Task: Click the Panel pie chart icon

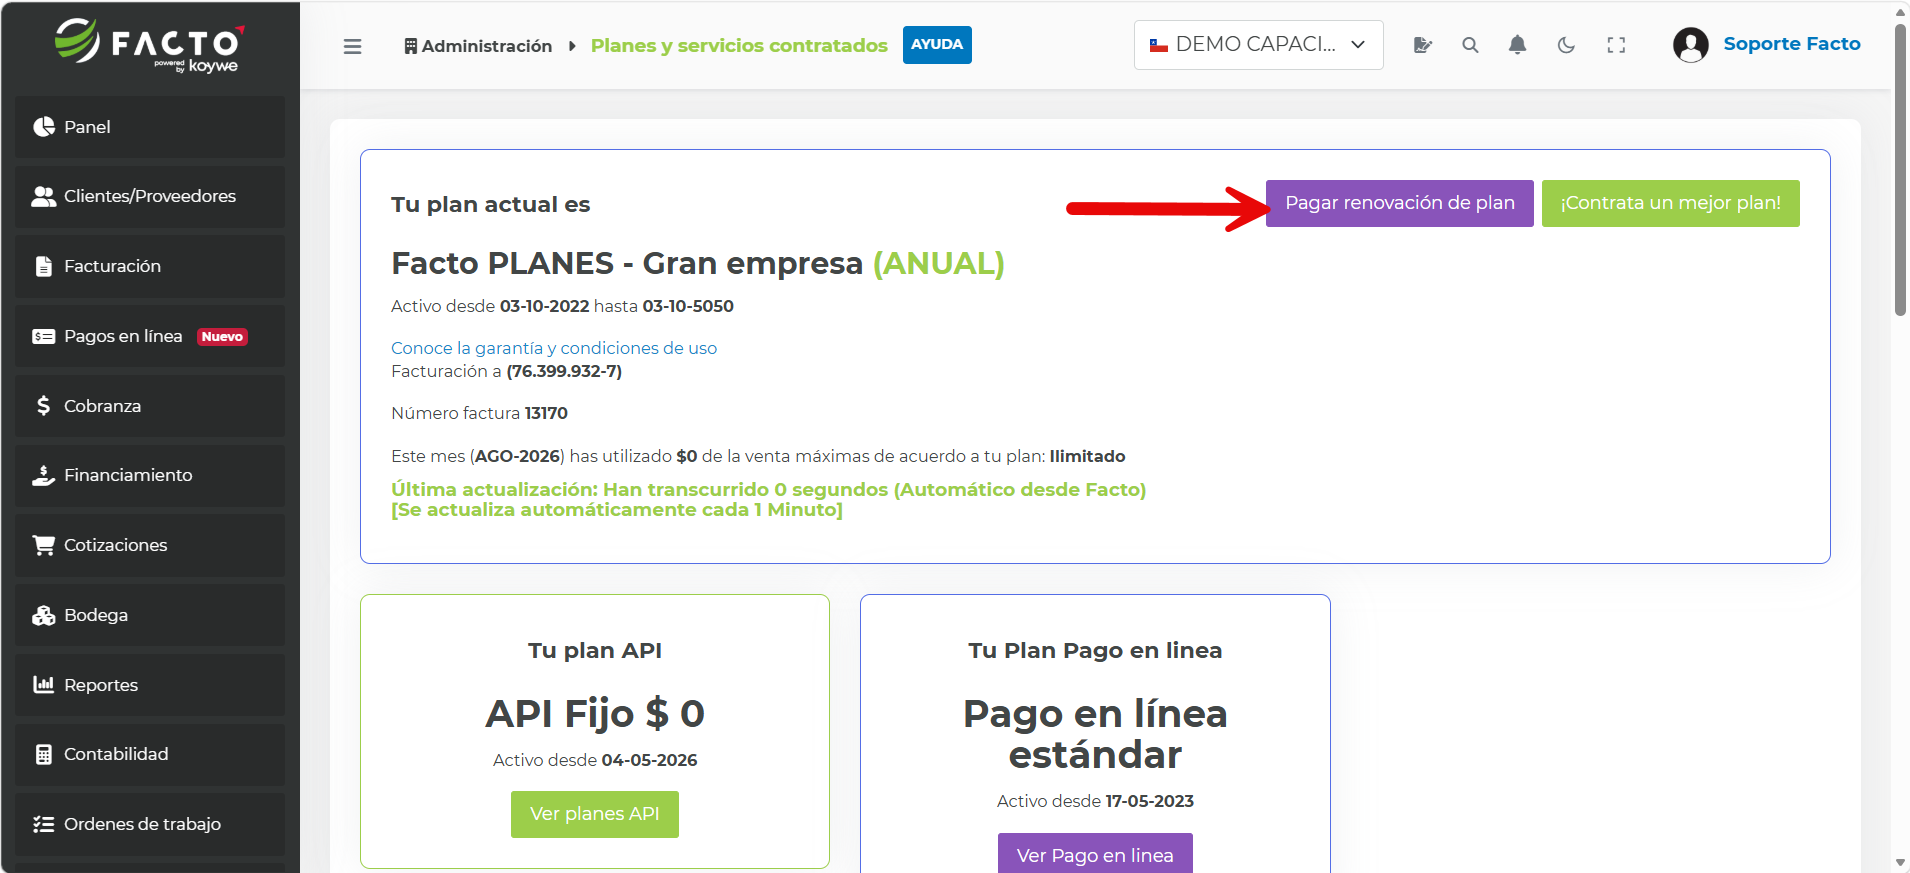Action: pos(44,127)
